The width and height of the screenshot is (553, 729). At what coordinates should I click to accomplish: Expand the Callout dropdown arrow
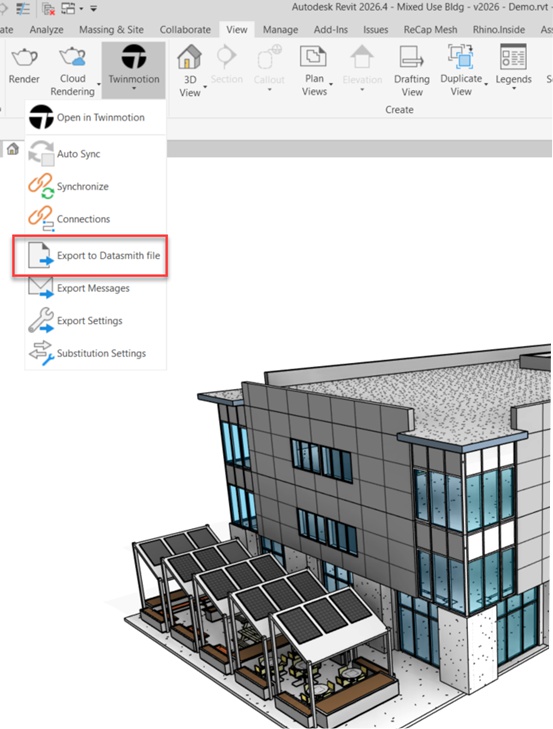269,89
